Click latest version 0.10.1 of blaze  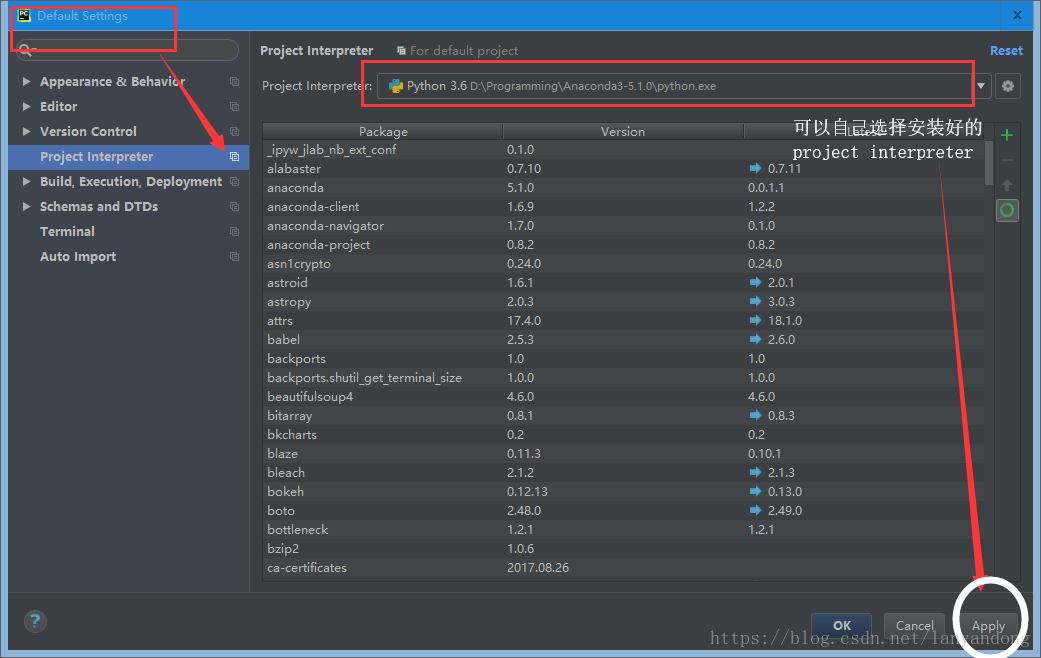click(x=764, y=453)
